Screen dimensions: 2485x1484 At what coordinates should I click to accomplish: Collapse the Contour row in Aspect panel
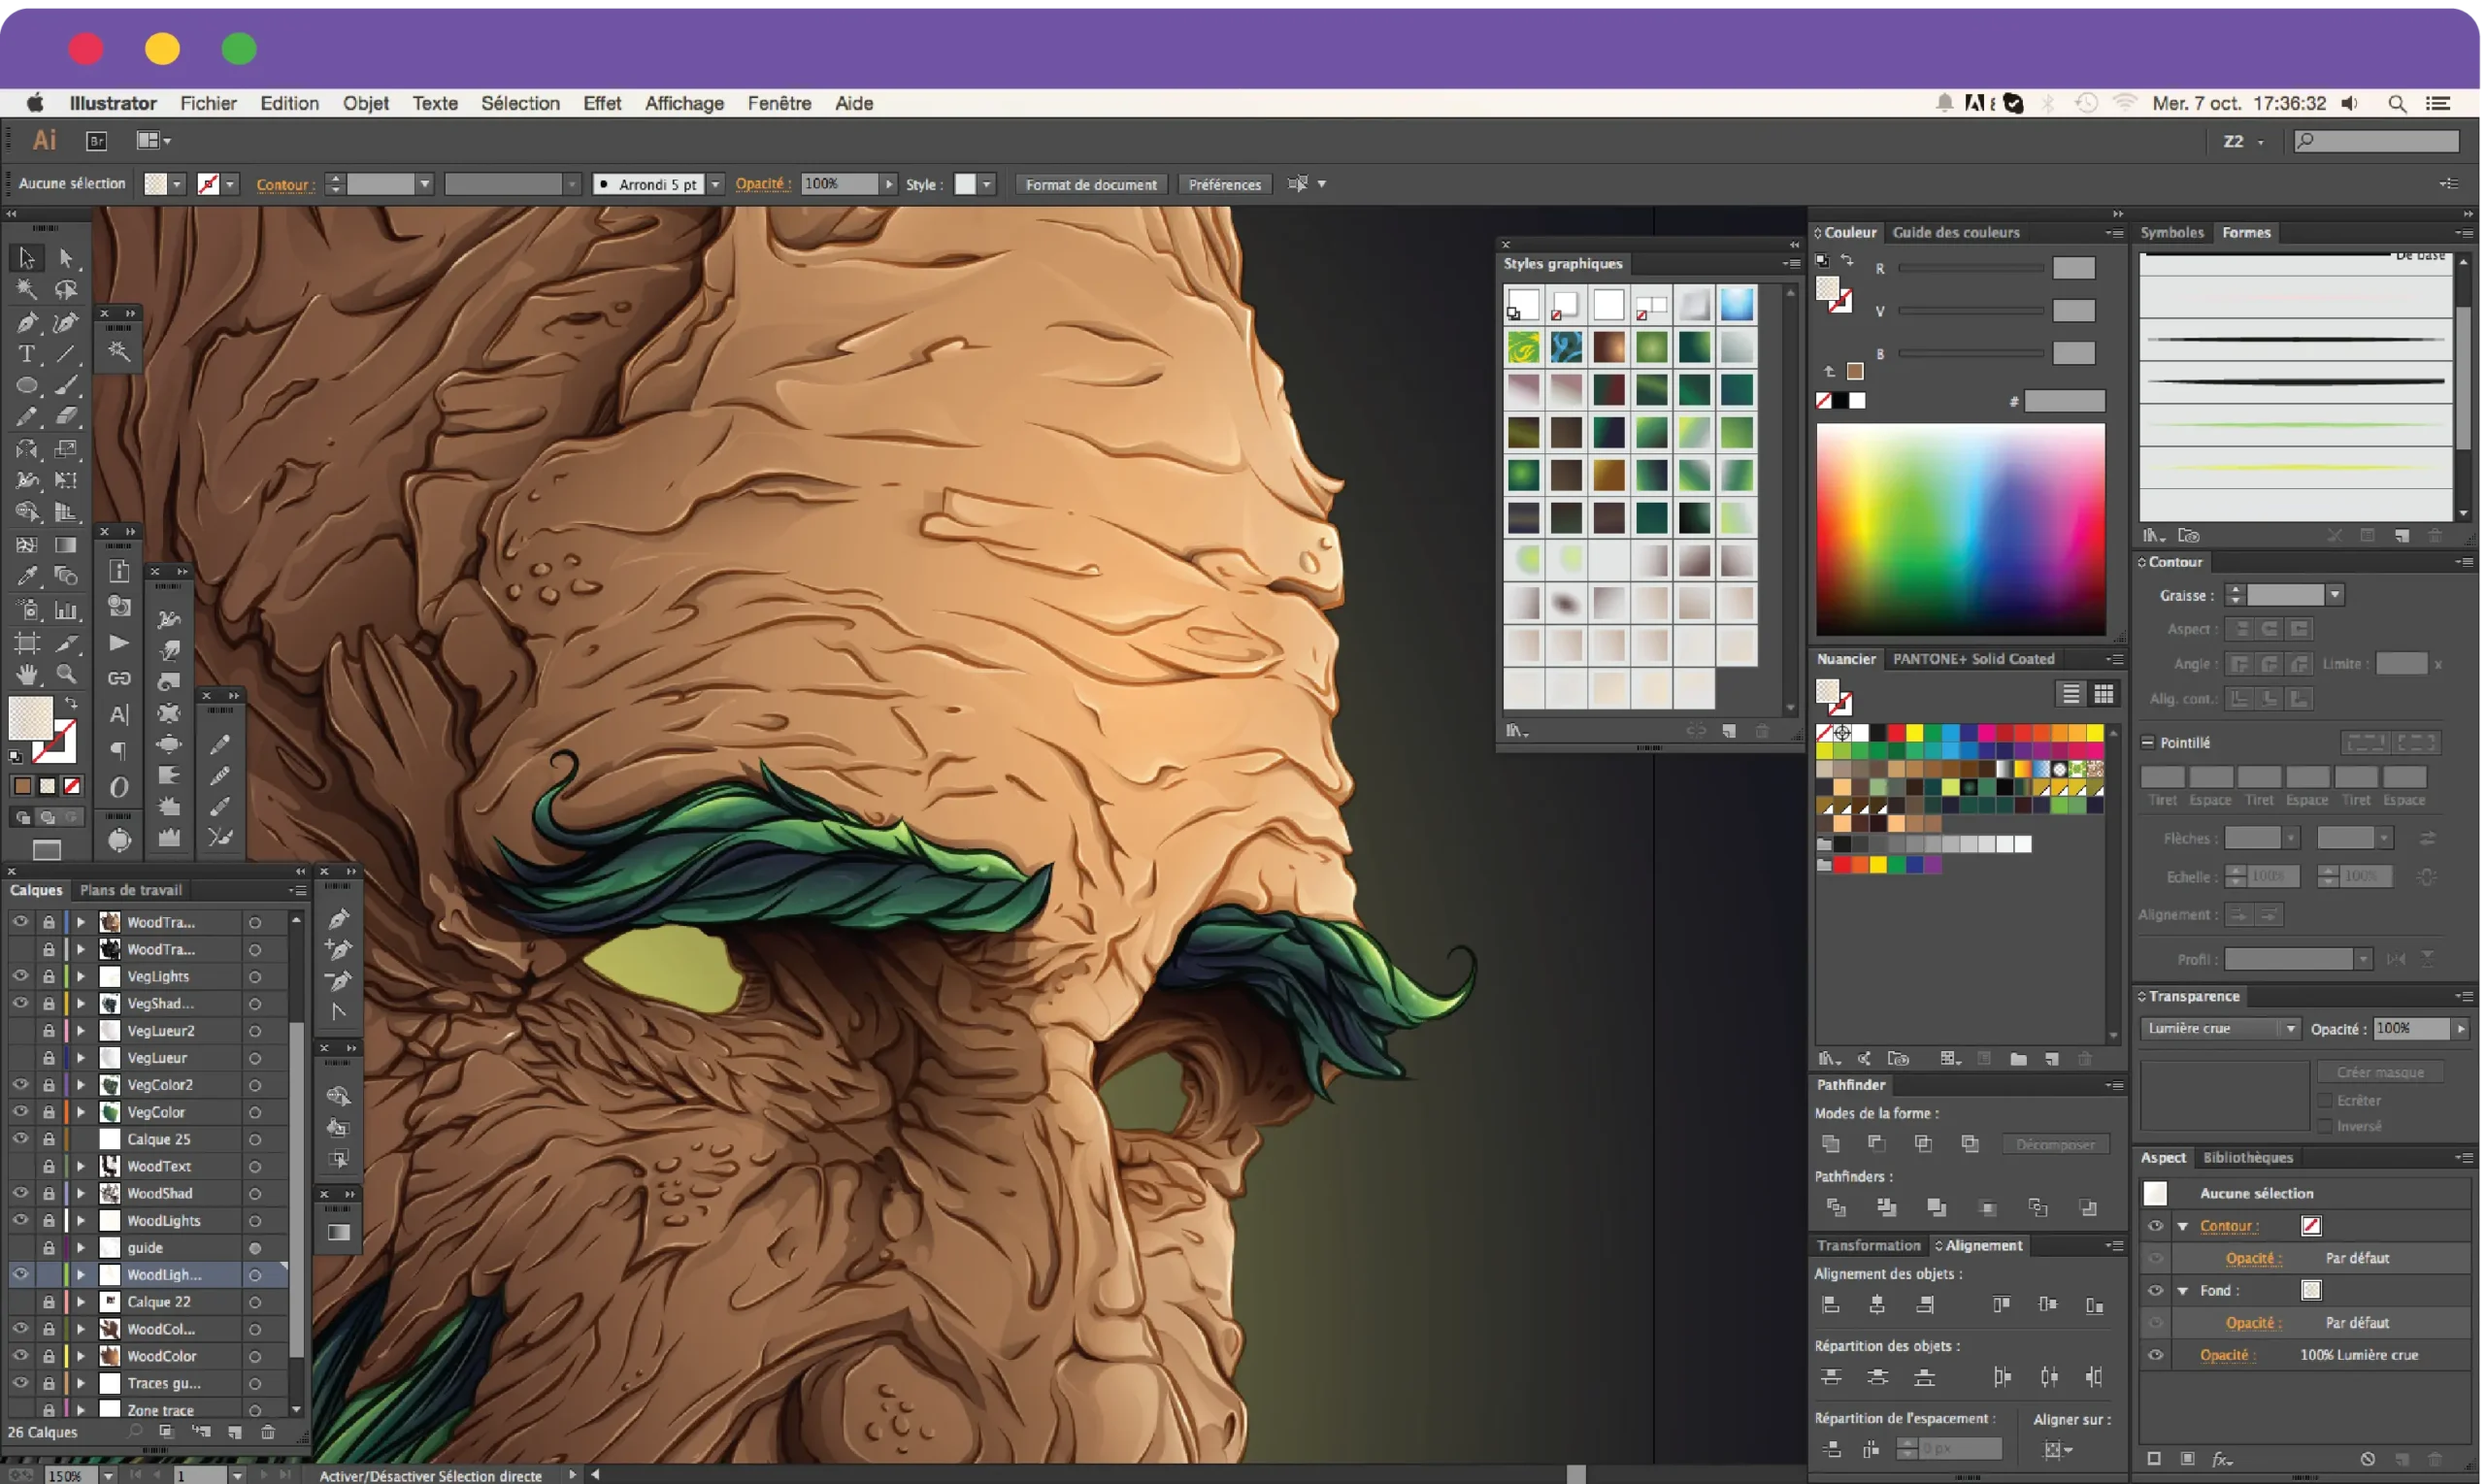click(2183, 1227)
